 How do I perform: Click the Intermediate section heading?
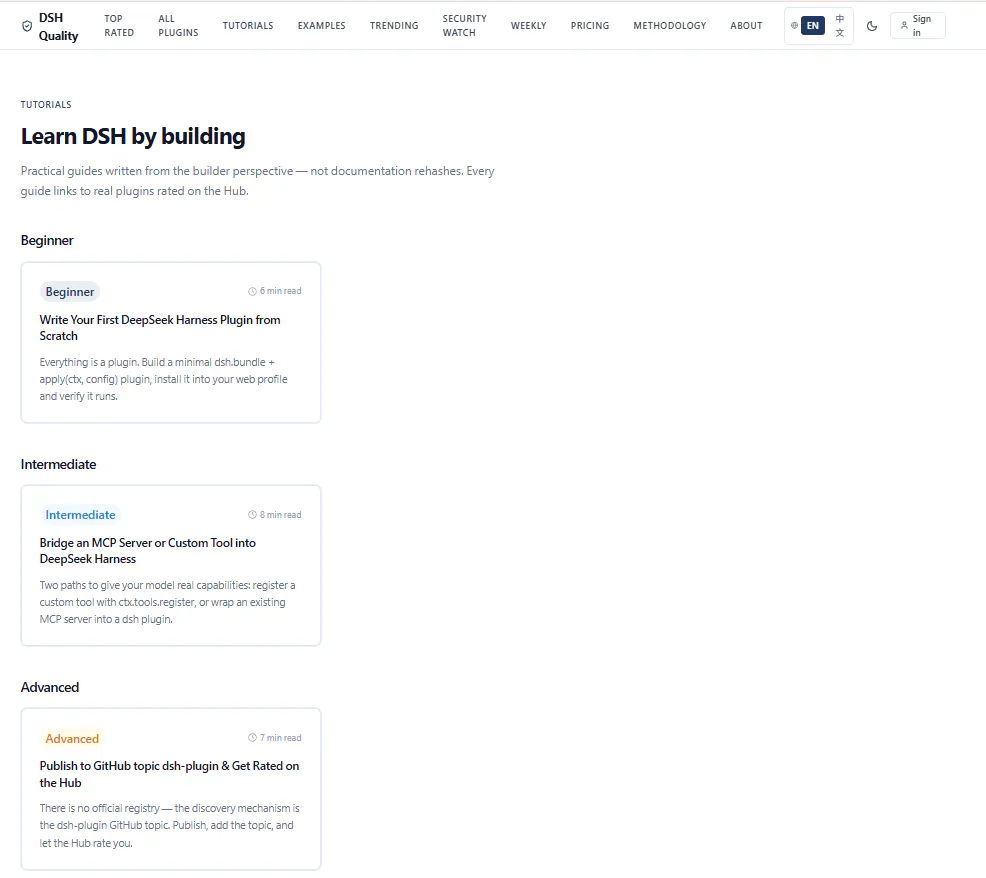pyautogui.click(x=58, y=464)
